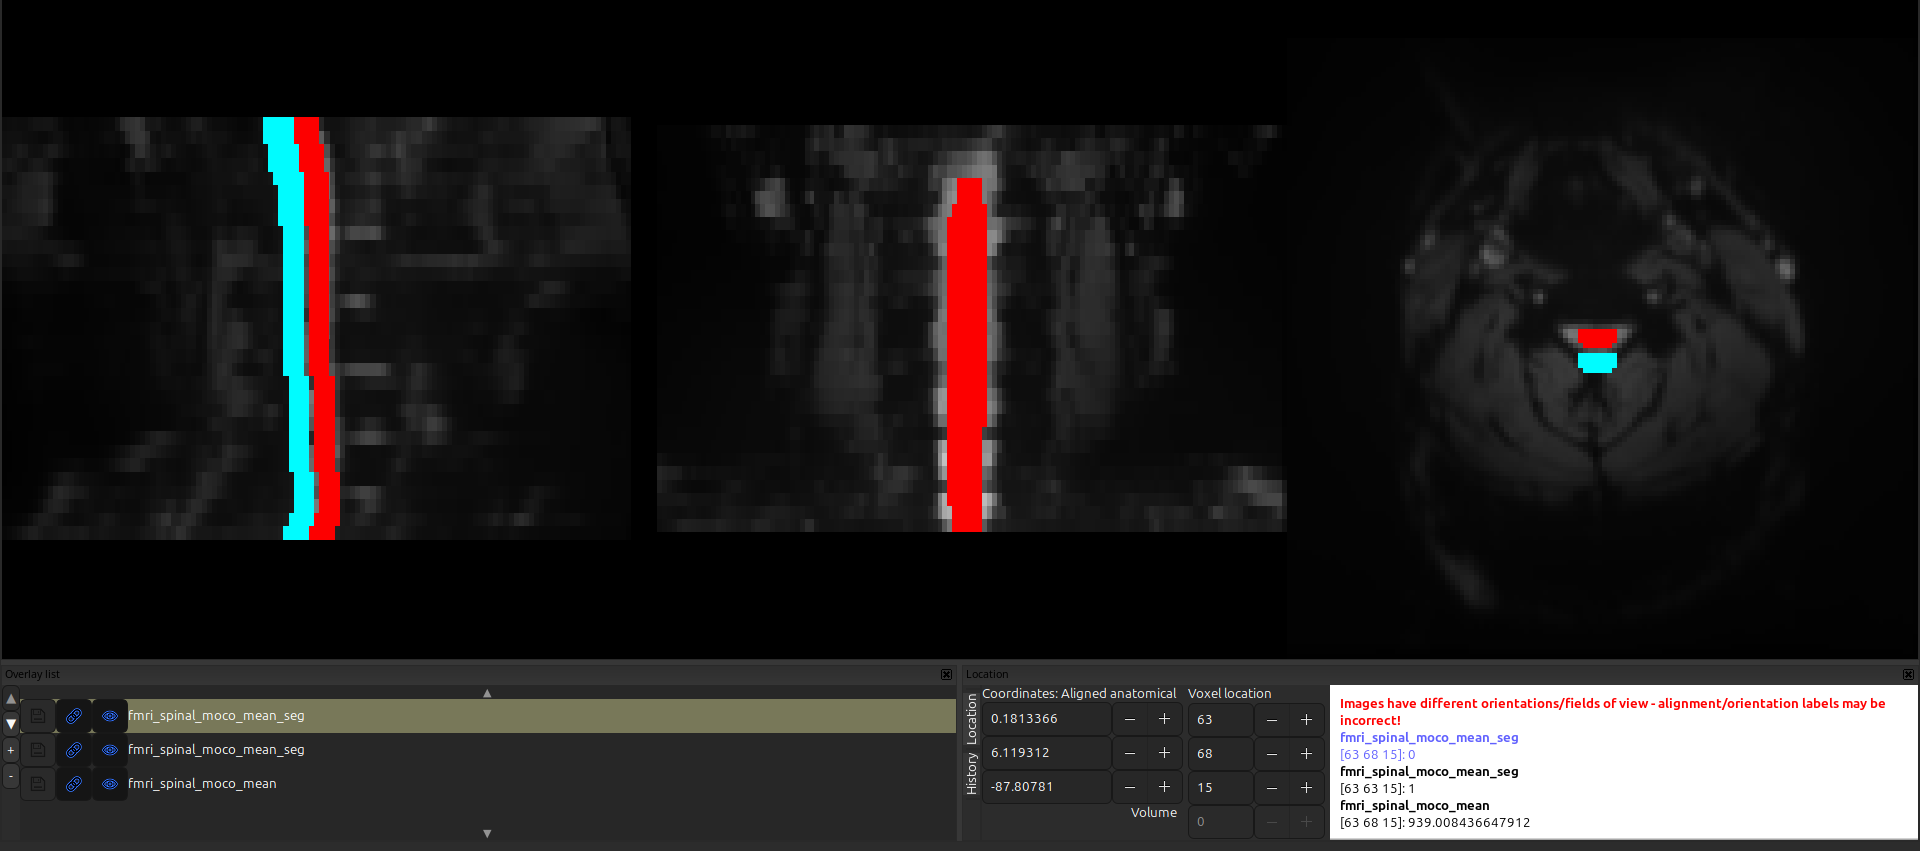The height and width of the screenshot is (851, 1920).
Task: Click inside the coronal view with red cord mask
Action: [971, 328]
